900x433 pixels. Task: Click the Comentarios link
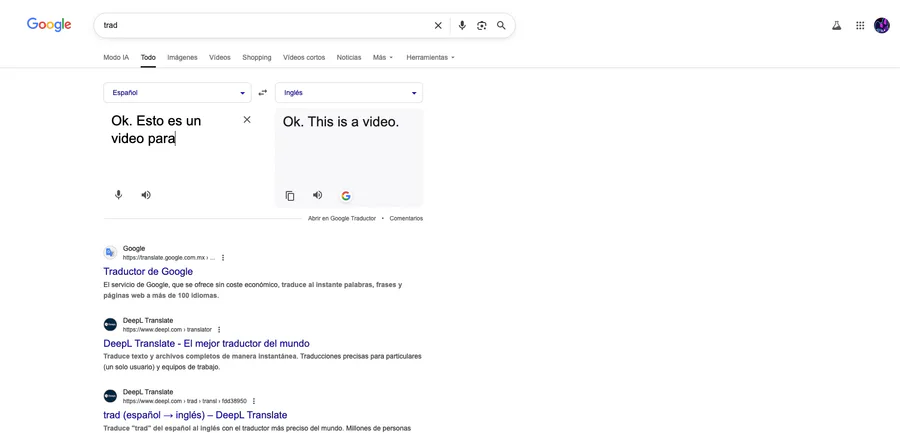pyautogui.click(x=406, y=218)
